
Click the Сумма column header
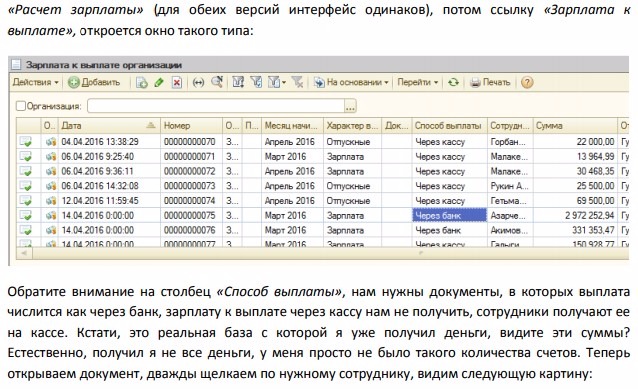point(575,126)
